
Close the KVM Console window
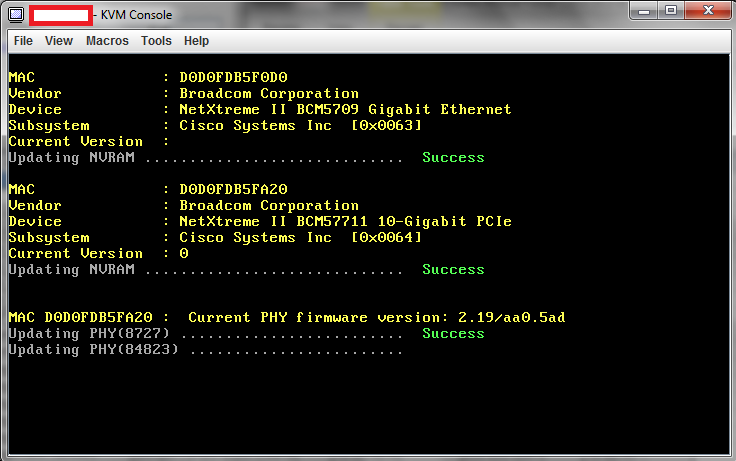(707, 12)
